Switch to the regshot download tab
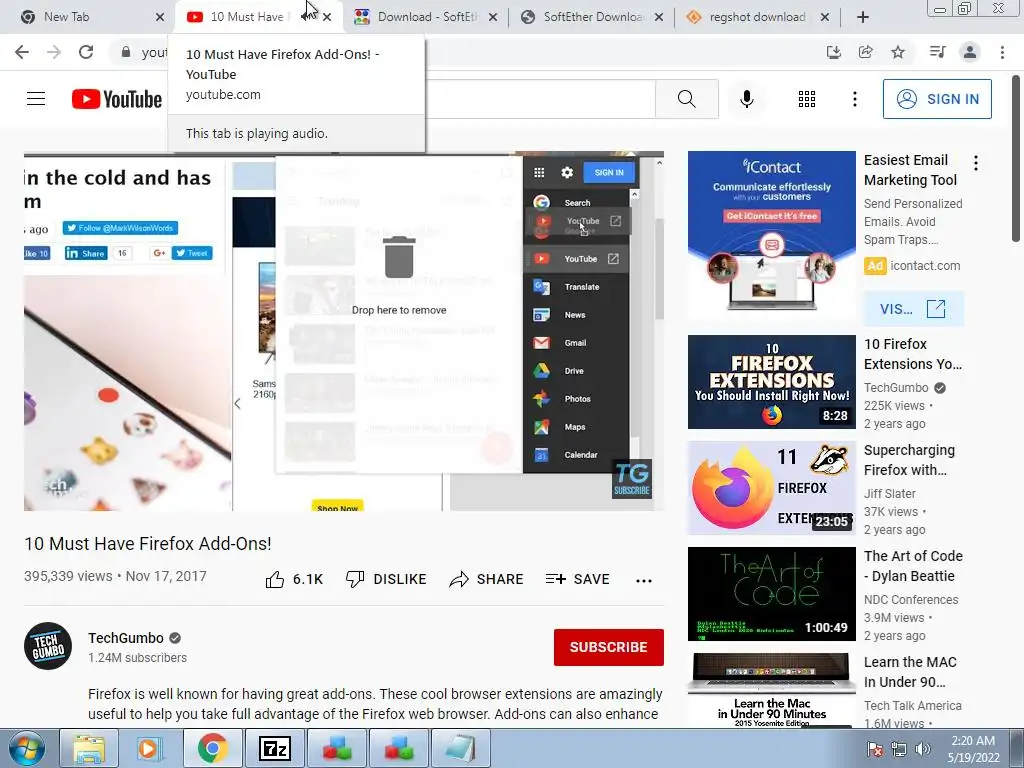1024x768 pixels. pos(758,17)
